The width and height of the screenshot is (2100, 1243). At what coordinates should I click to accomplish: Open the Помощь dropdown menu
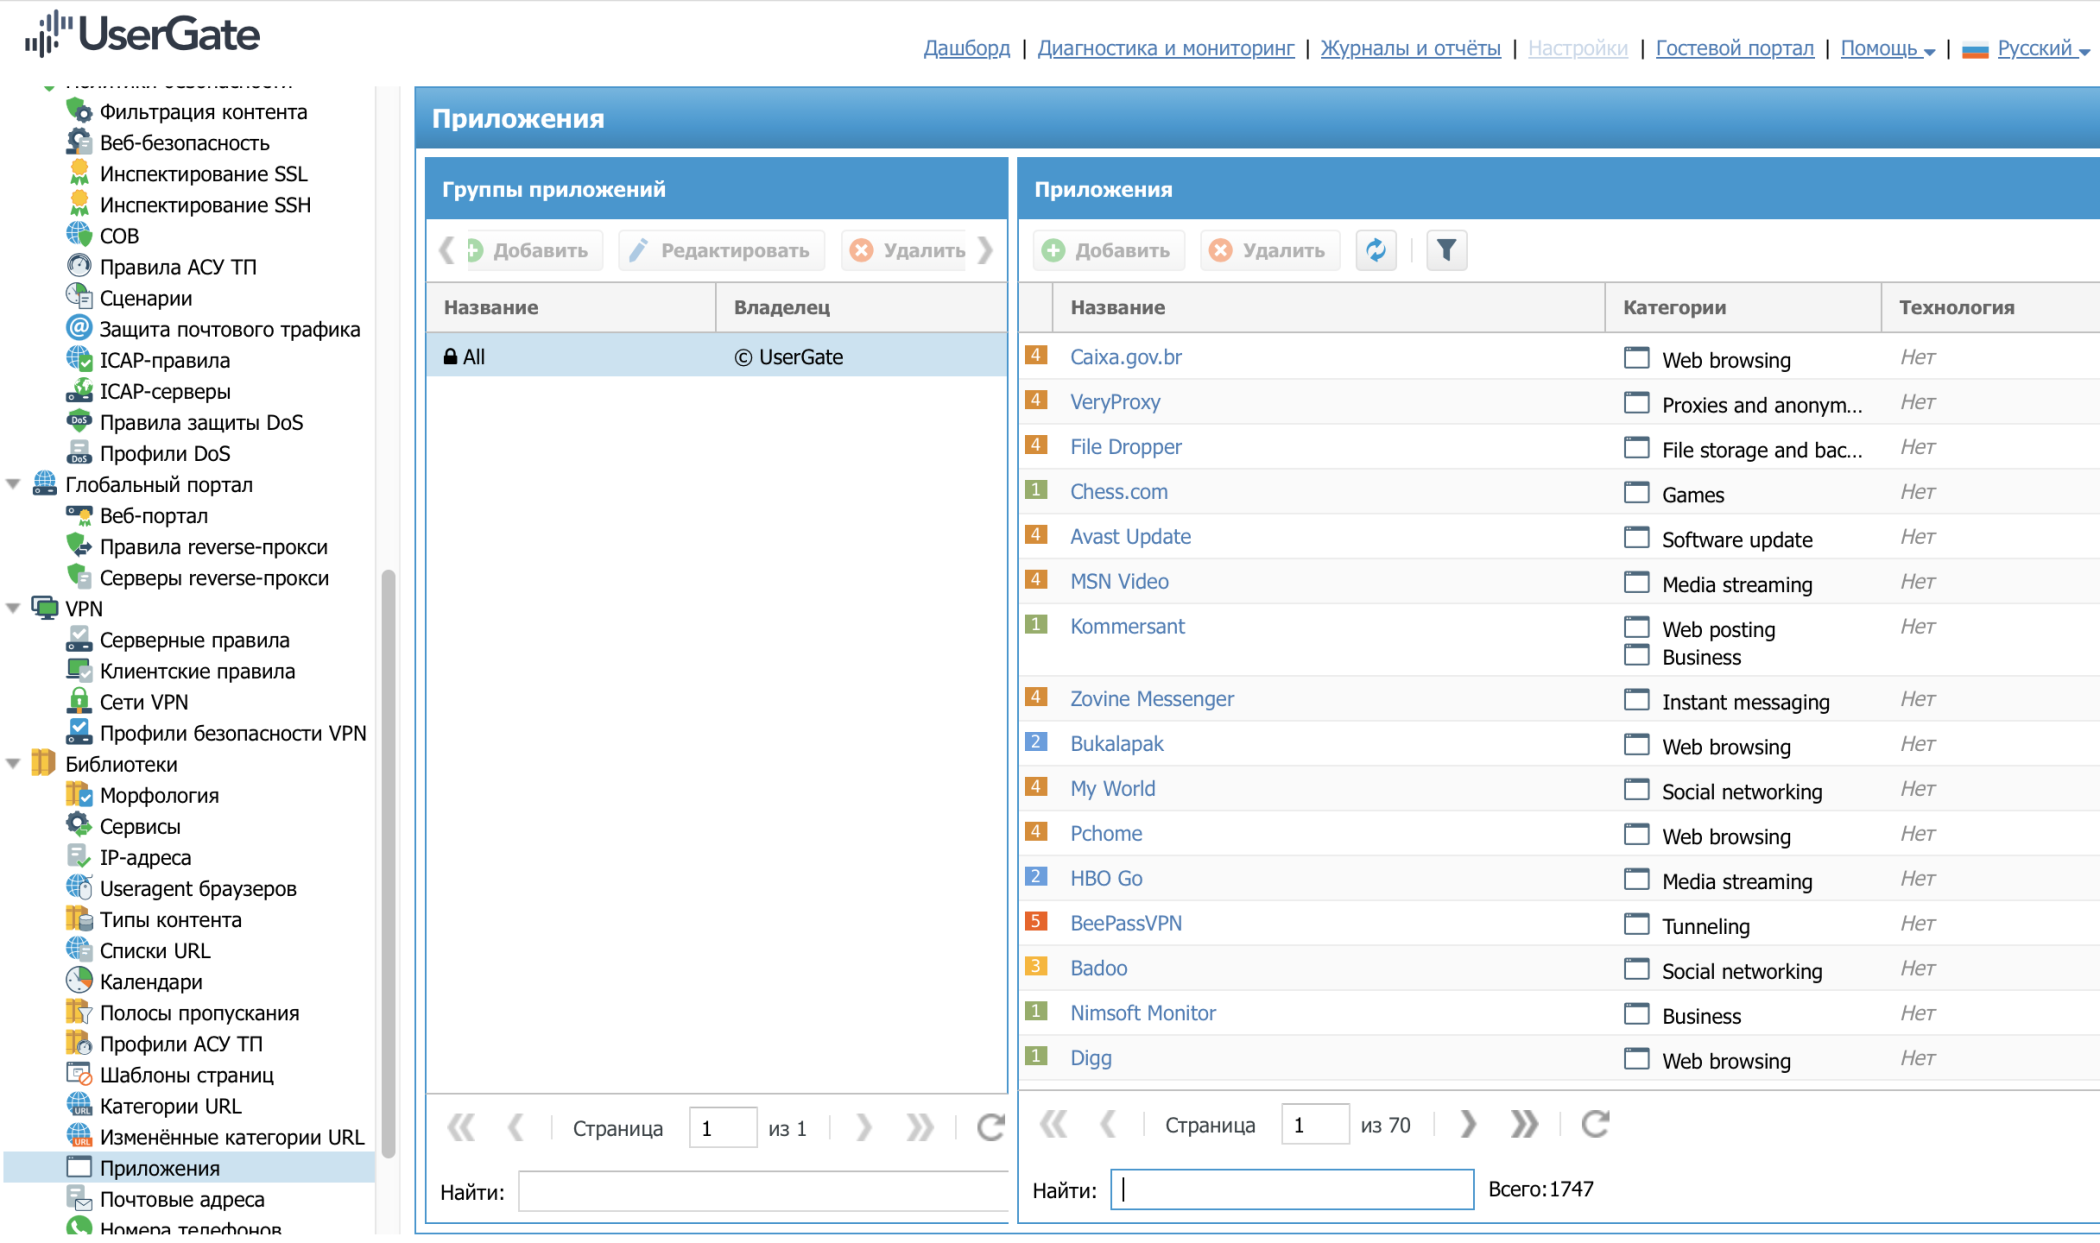click(x=1887, y=48)
